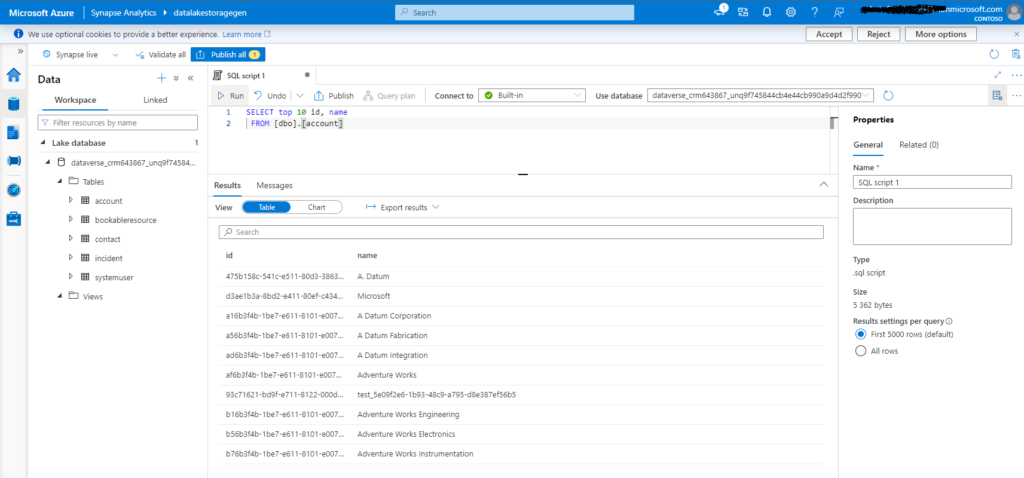The height and width of the screenshot is (478, 1024).
Task: Click the discard all trash icon
Action: click(1016, 55)
